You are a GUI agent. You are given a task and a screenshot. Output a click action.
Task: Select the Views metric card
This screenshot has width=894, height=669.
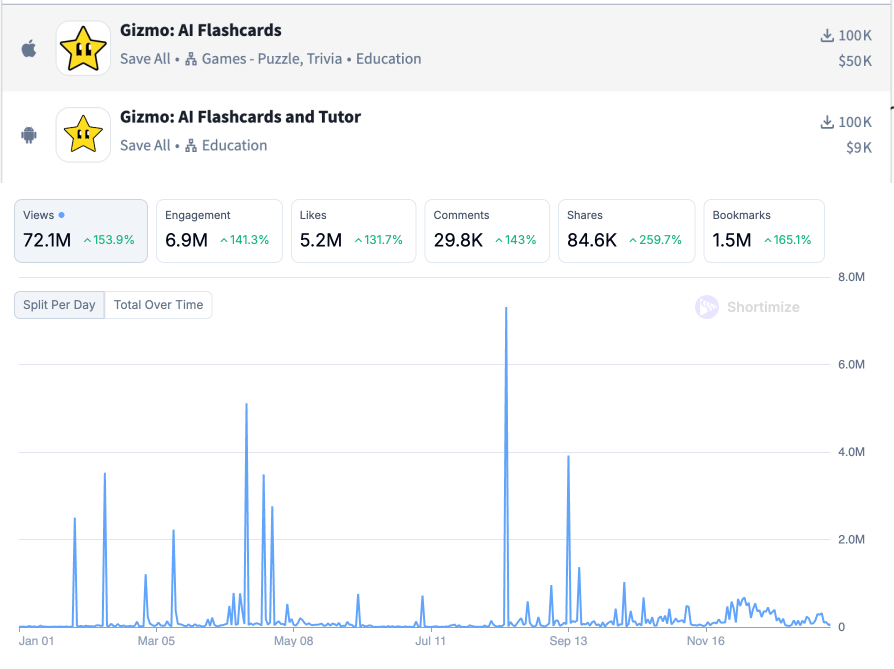tap(81, 231)
